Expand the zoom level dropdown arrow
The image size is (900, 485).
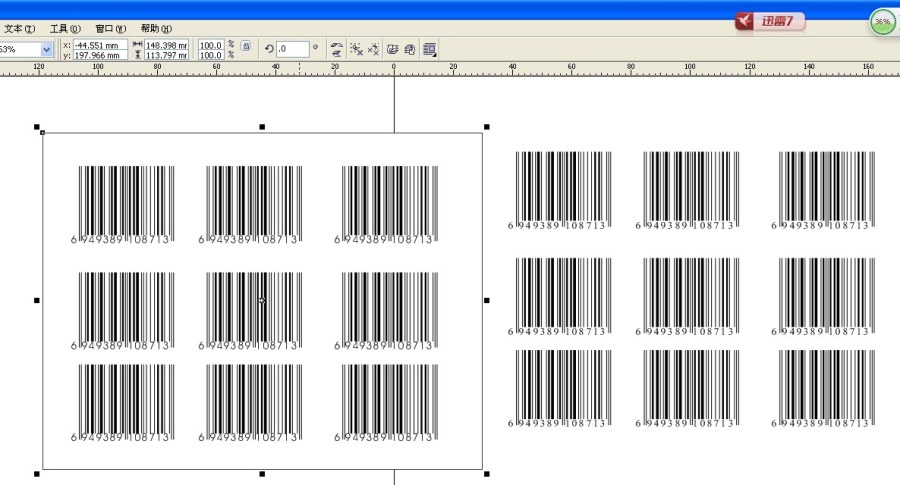tap(46, 50)
